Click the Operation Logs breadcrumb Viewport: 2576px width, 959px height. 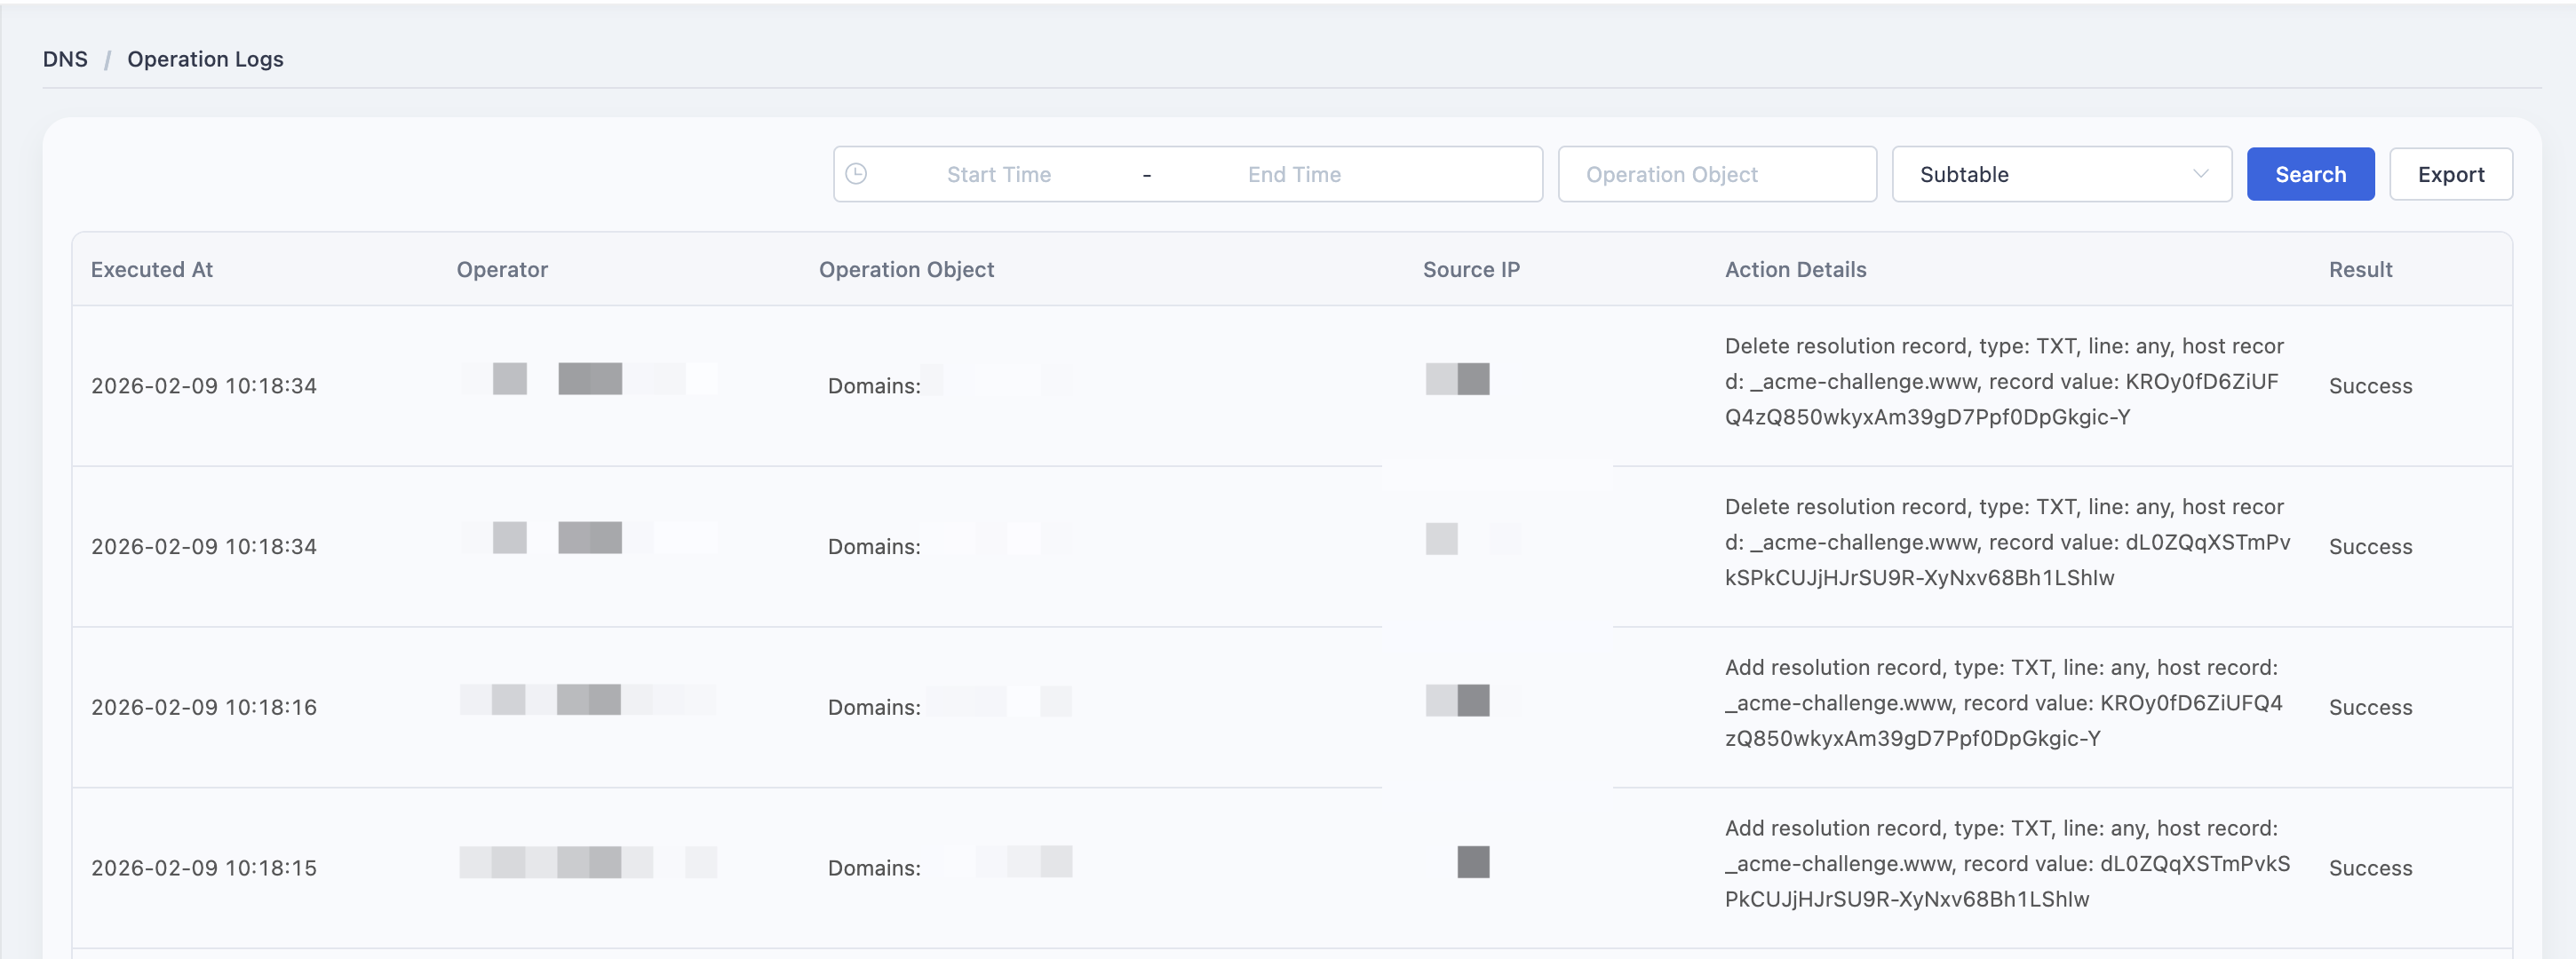coord(205,59)
